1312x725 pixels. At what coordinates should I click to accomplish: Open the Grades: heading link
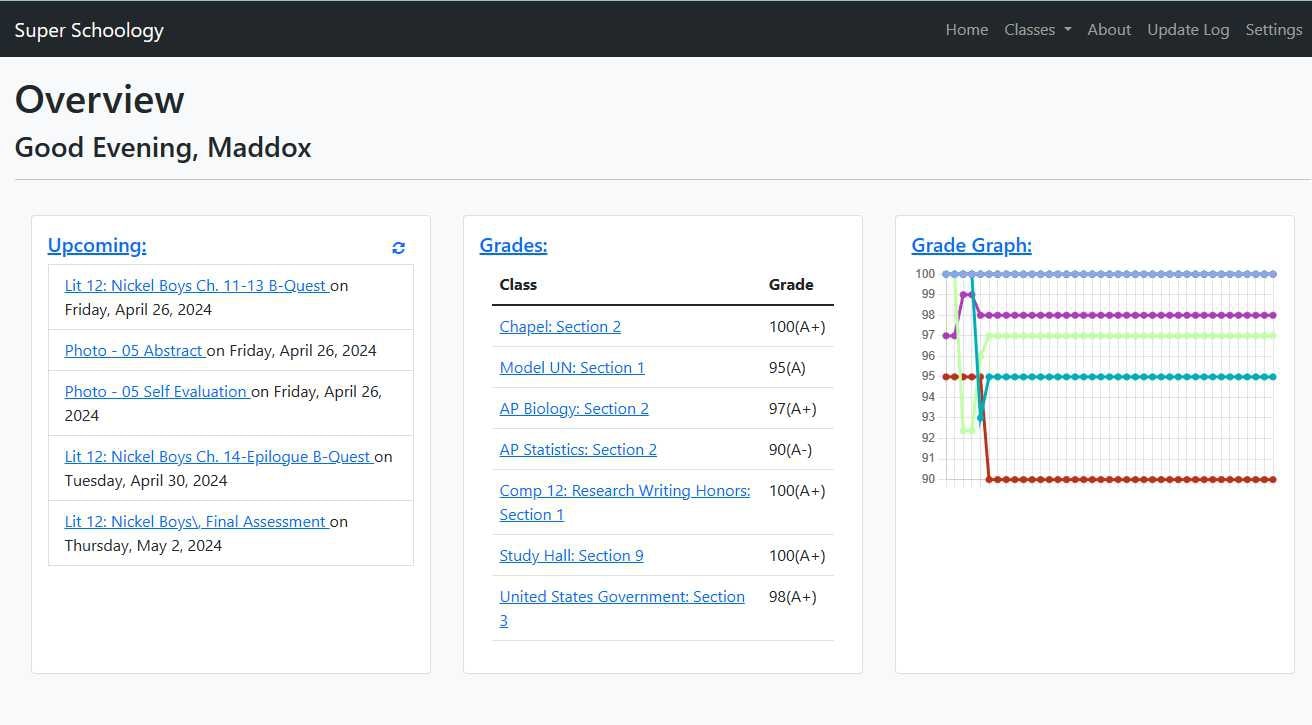pos(513,245)
